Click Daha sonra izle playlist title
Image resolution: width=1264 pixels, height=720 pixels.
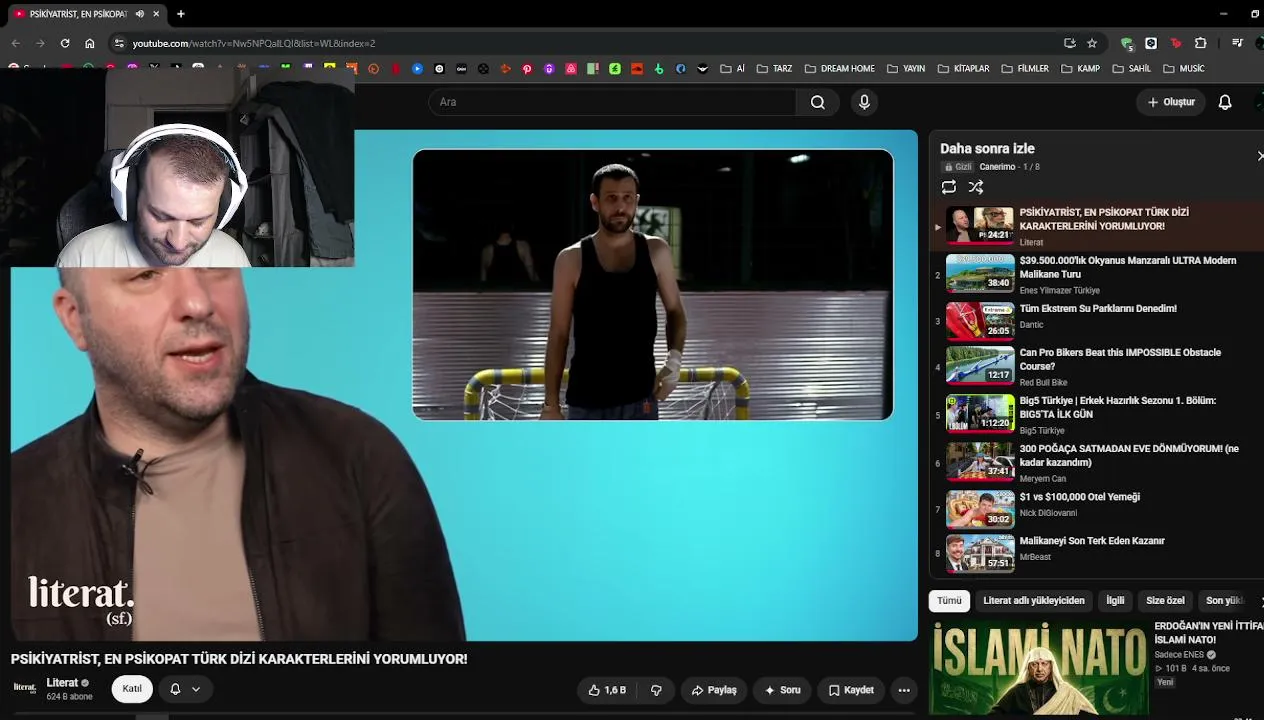pyautogui.click(x=987, y=148)
